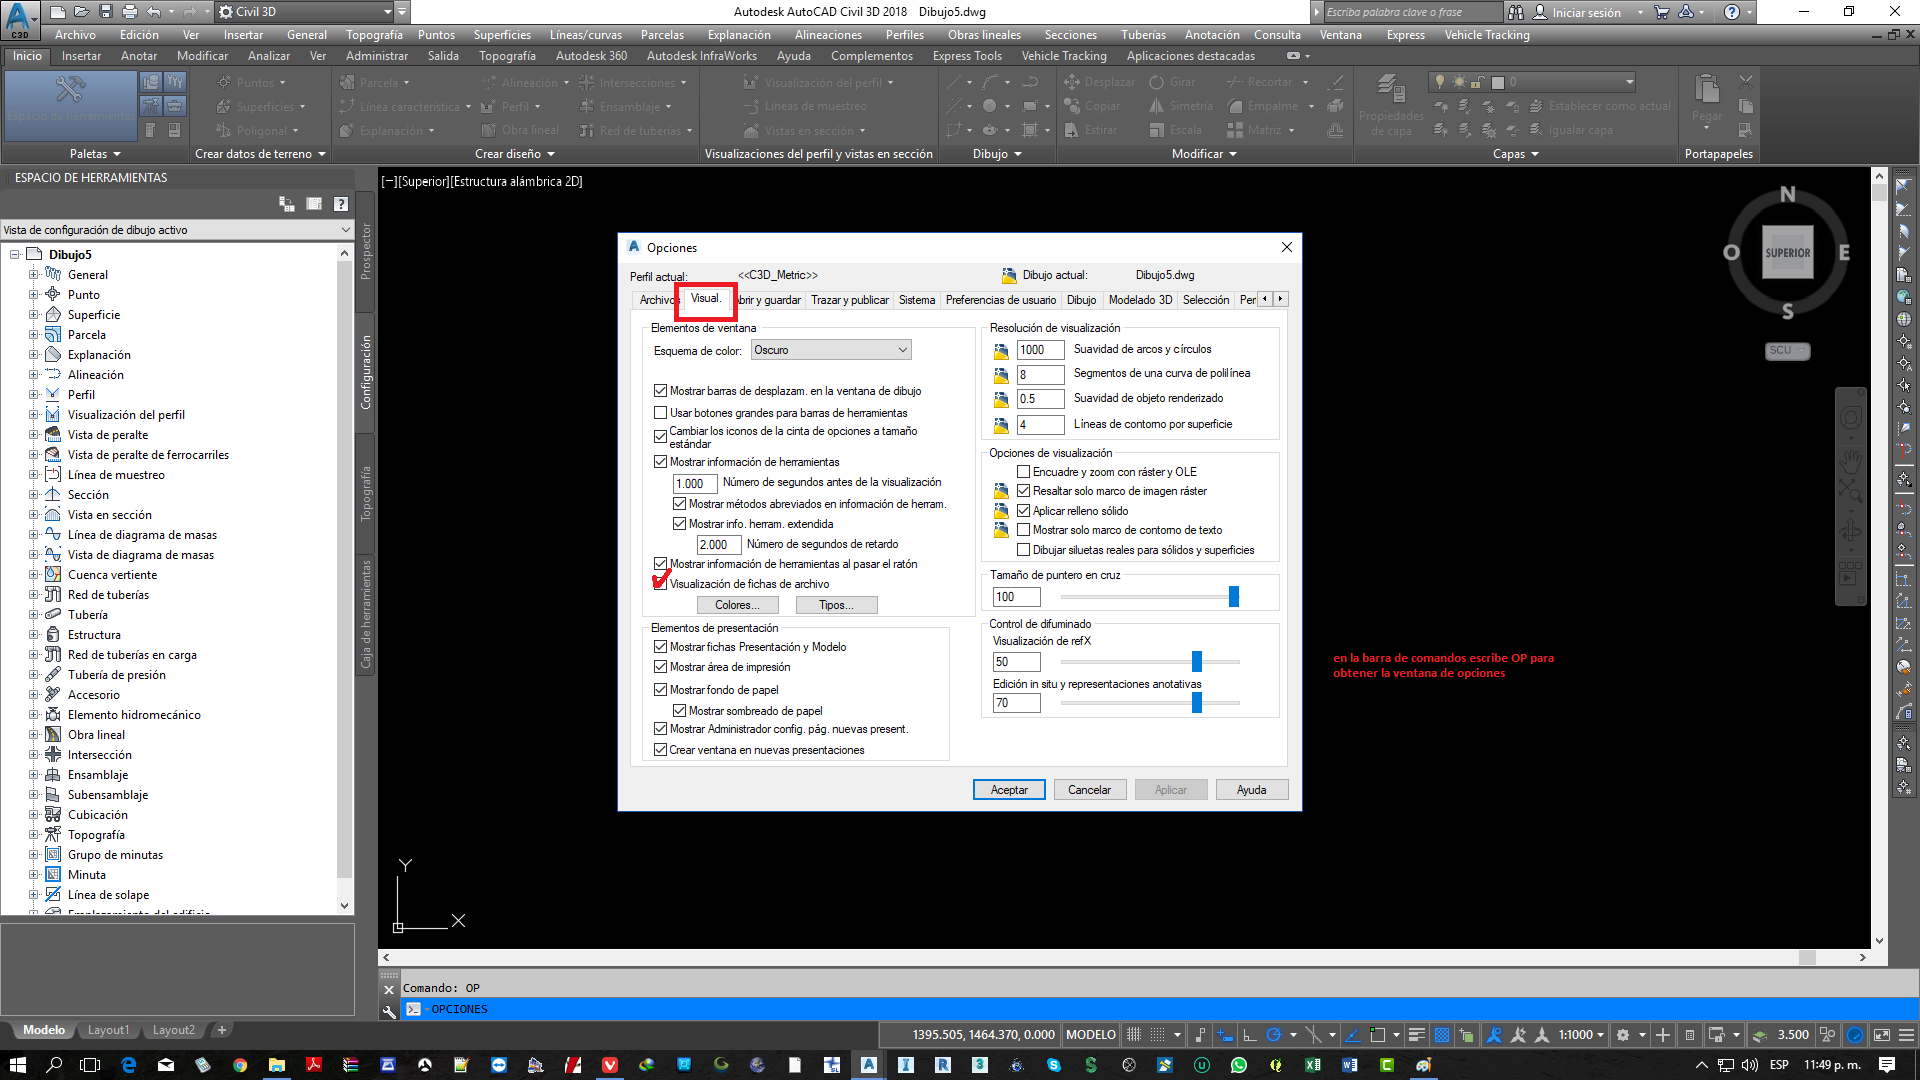Enable Usar botones grandes para barras
The height and width of the screenshot is (1080, 1920).
[x=660, y=413]
